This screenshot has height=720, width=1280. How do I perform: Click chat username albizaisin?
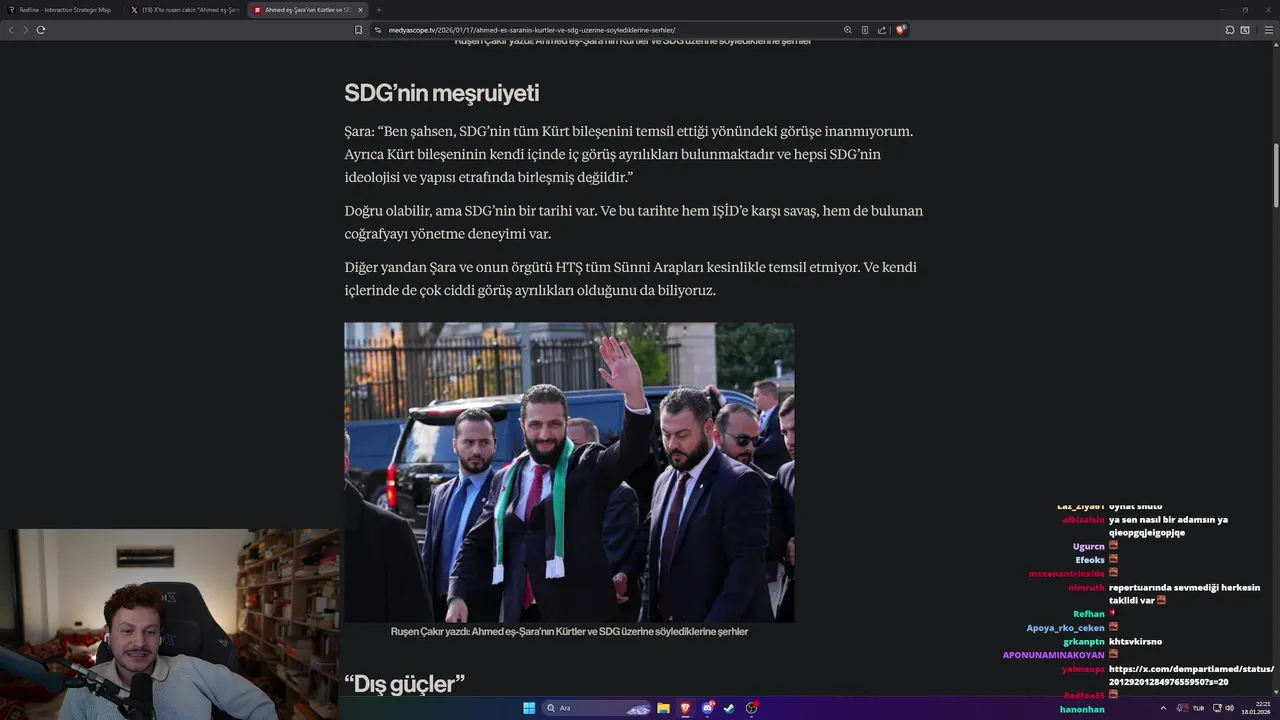point(1083,520)
